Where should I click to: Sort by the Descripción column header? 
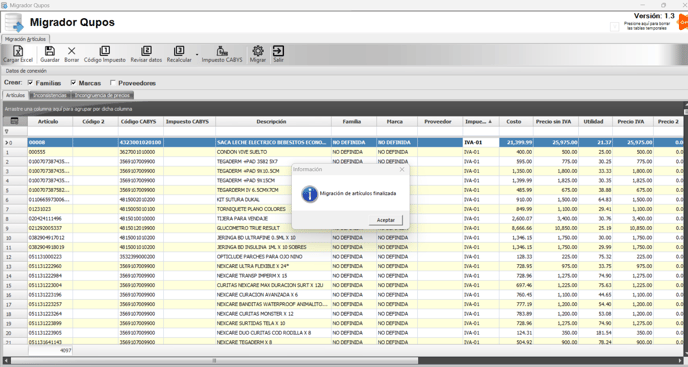click(x=272, y=122)
